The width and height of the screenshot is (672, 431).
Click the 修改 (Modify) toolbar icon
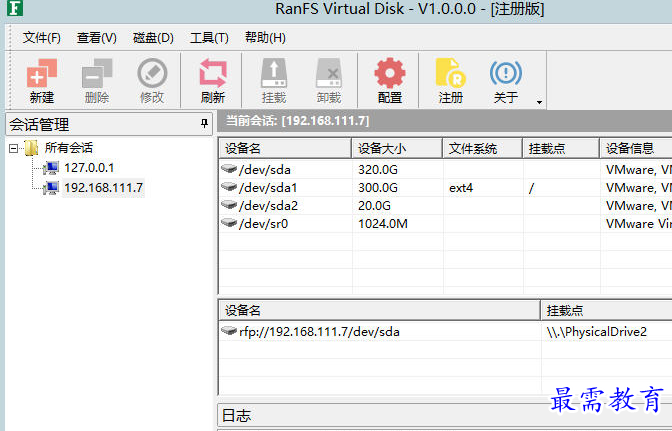152,81
